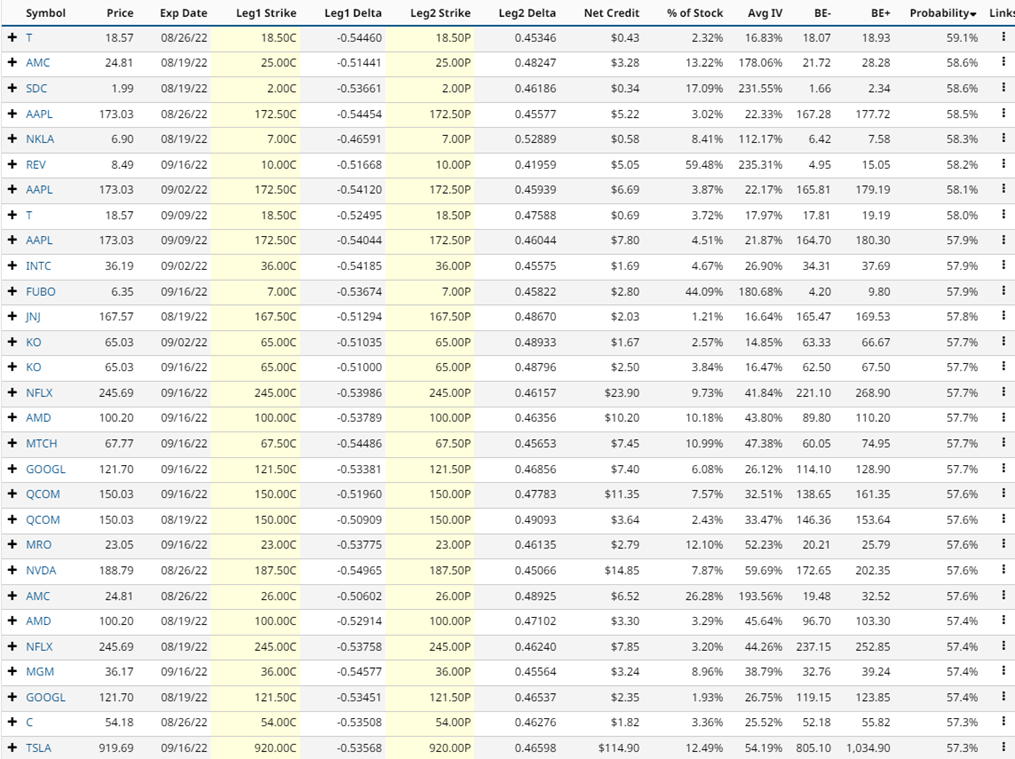Open links menu for MGM row

point(1003,671)
